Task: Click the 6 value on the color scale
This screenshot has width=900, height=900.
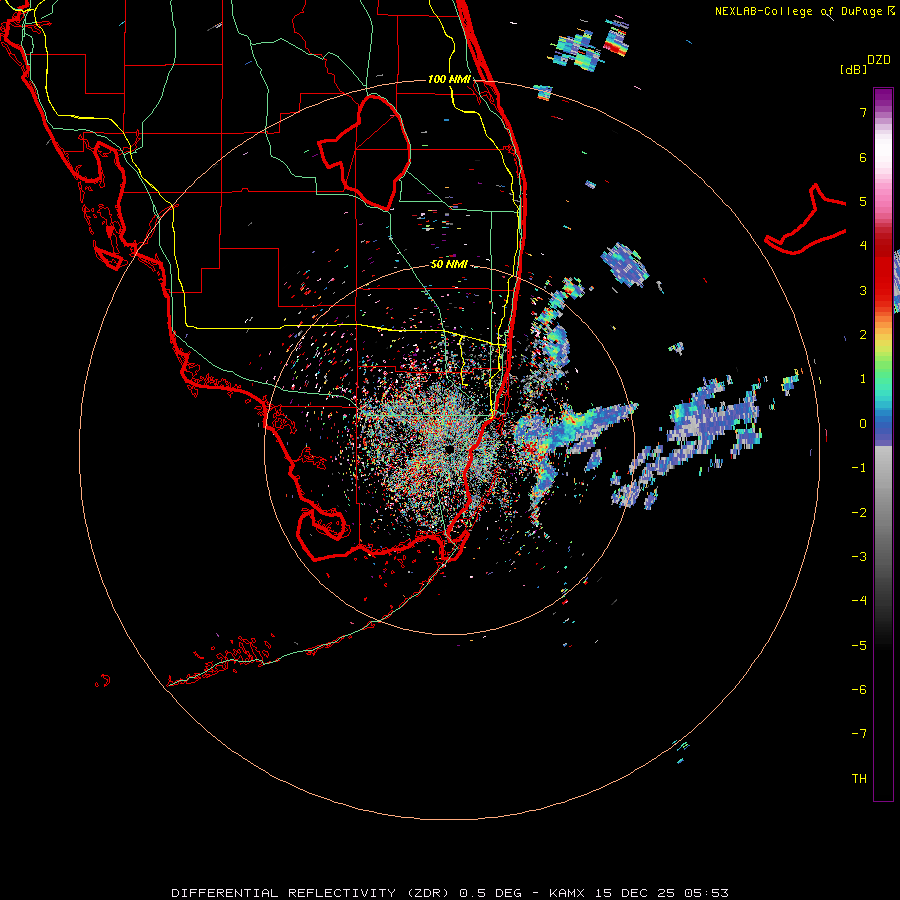Action: (863, 157)
